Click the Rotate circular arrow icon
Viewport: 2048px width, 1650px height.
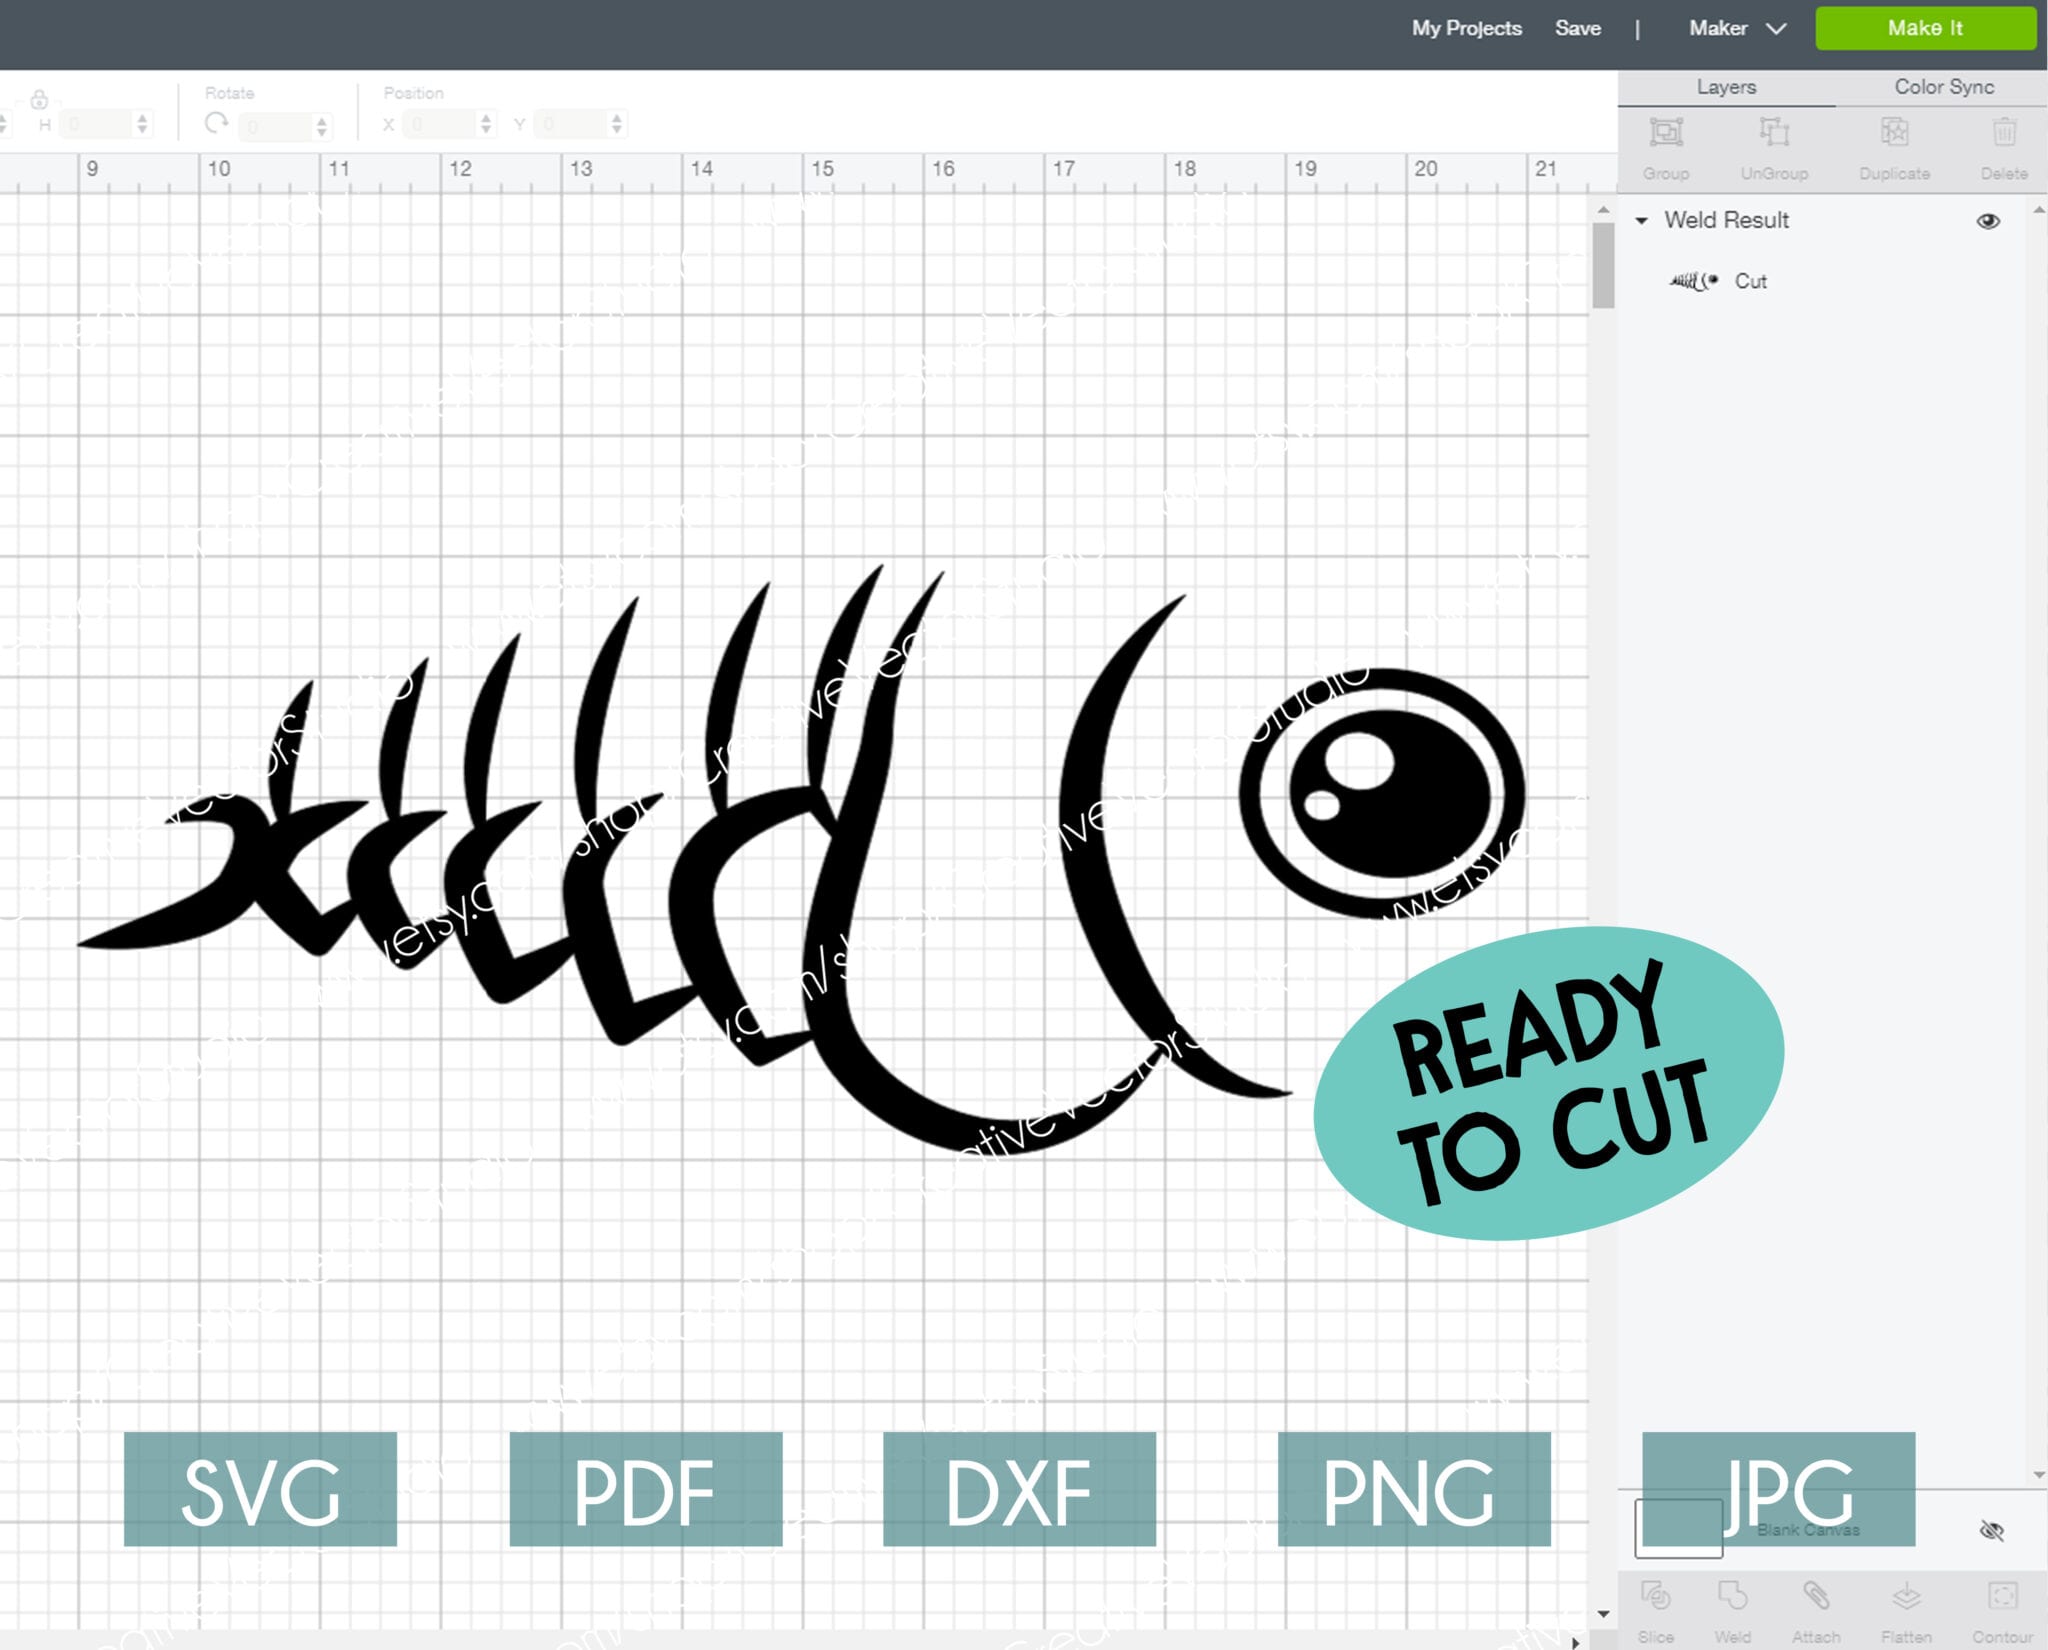point(216,123)
